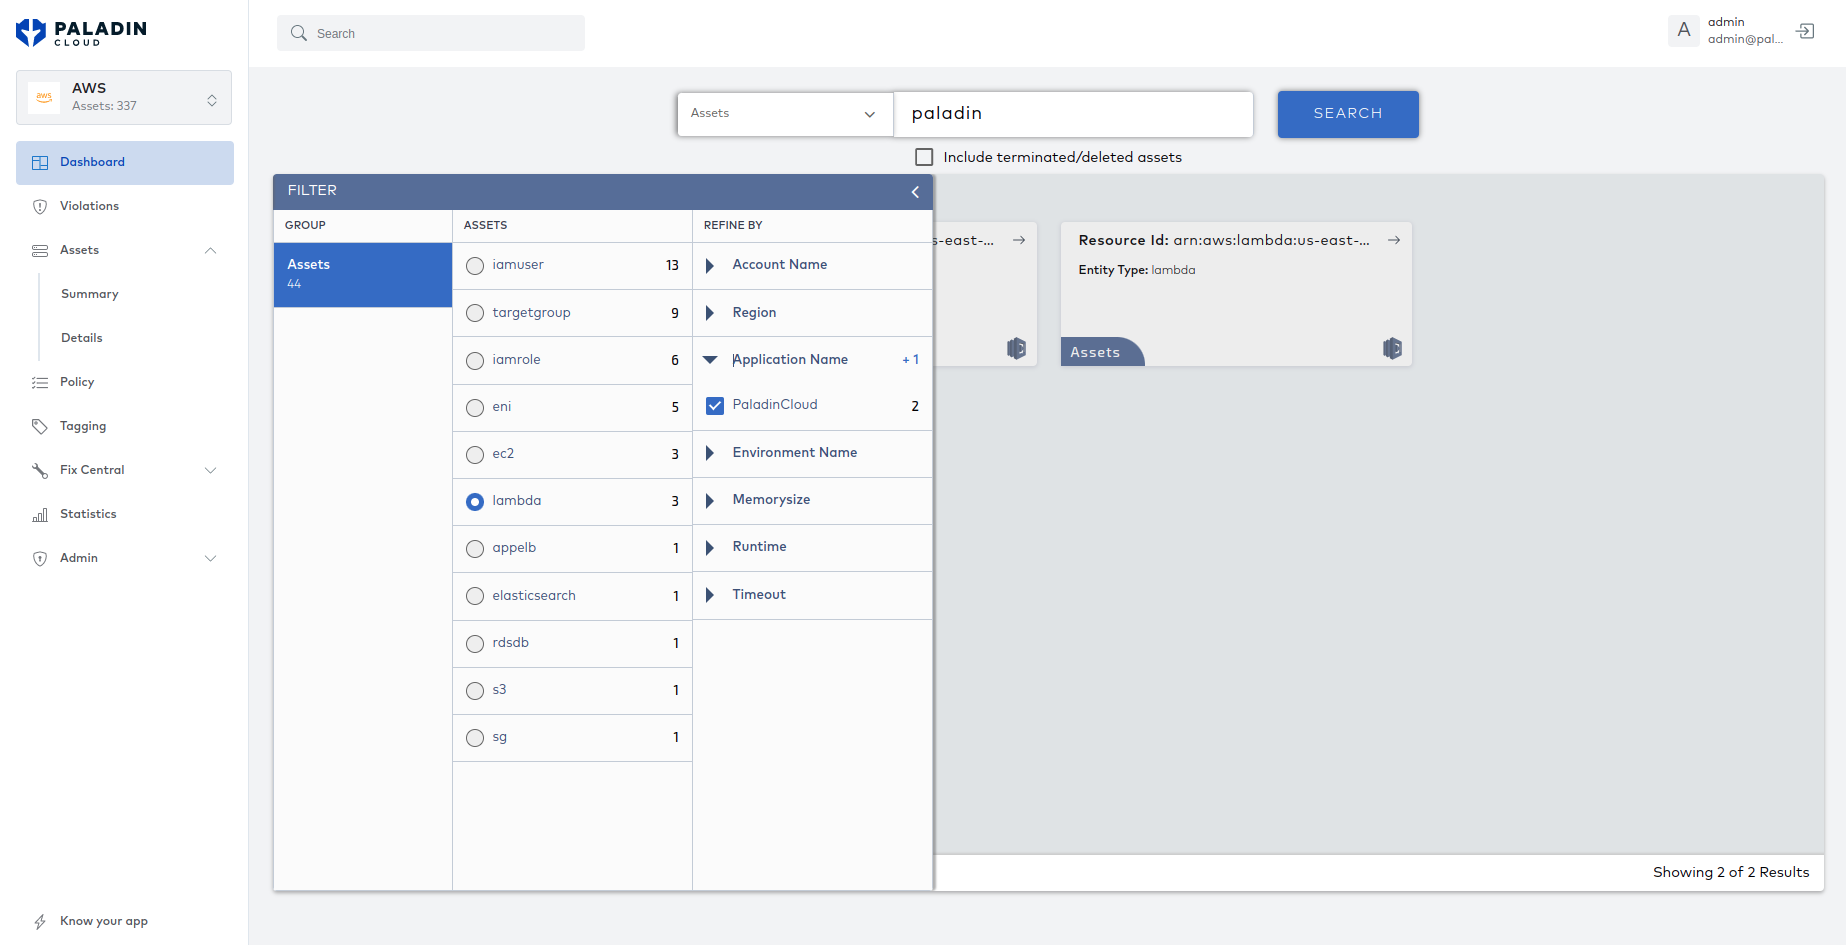1846x945 pixels.
Task: Click the lambda Resource Id text
Action: click(x=1224, y=240)
